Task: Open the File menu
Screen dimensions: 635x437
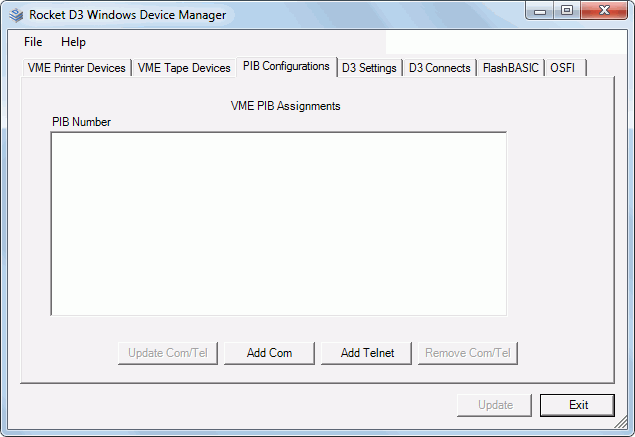Action: point(33,42)
